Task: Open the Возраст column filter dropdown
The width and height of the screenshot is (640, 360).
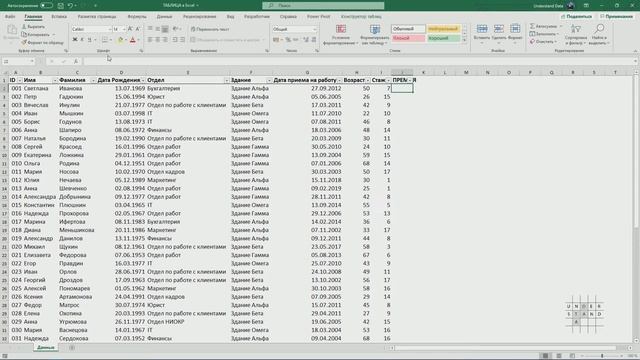Action: click(368, 80)
